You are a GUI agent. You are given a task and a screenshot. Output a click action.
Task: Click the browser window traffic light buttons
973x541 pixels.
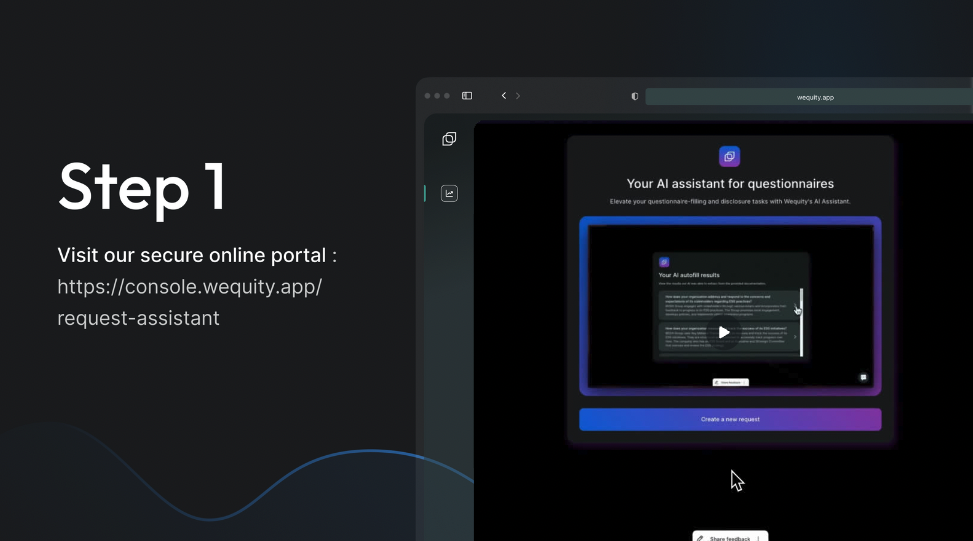click(437, 96)
